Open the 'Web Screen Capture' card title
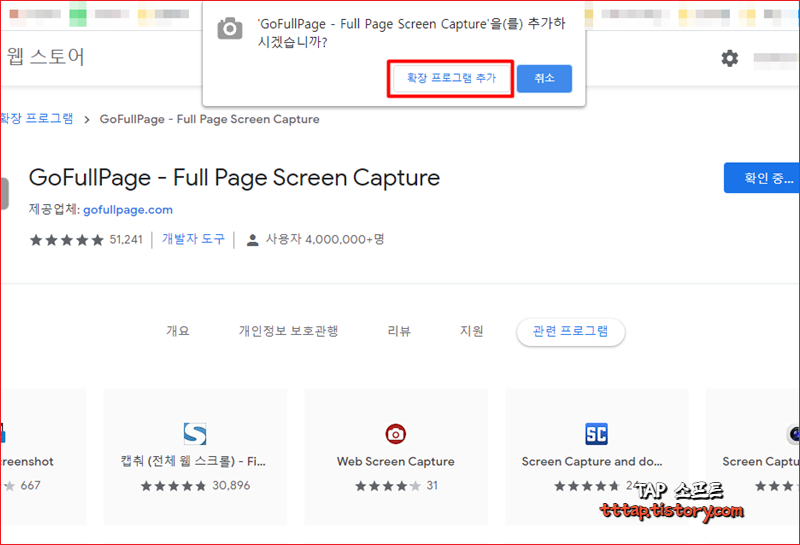800x545 pixels. pyautogui.click(x=395, y=461)
